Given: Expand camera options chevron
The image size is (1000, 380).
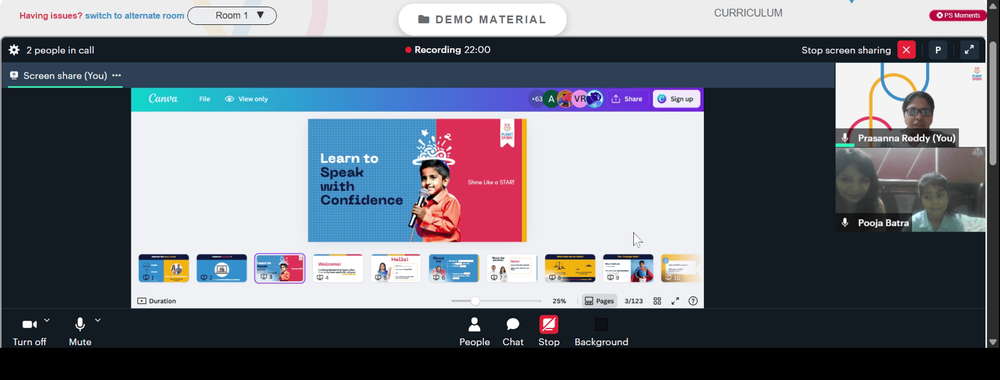Looking at the screenshot, I should coord(47,320).
